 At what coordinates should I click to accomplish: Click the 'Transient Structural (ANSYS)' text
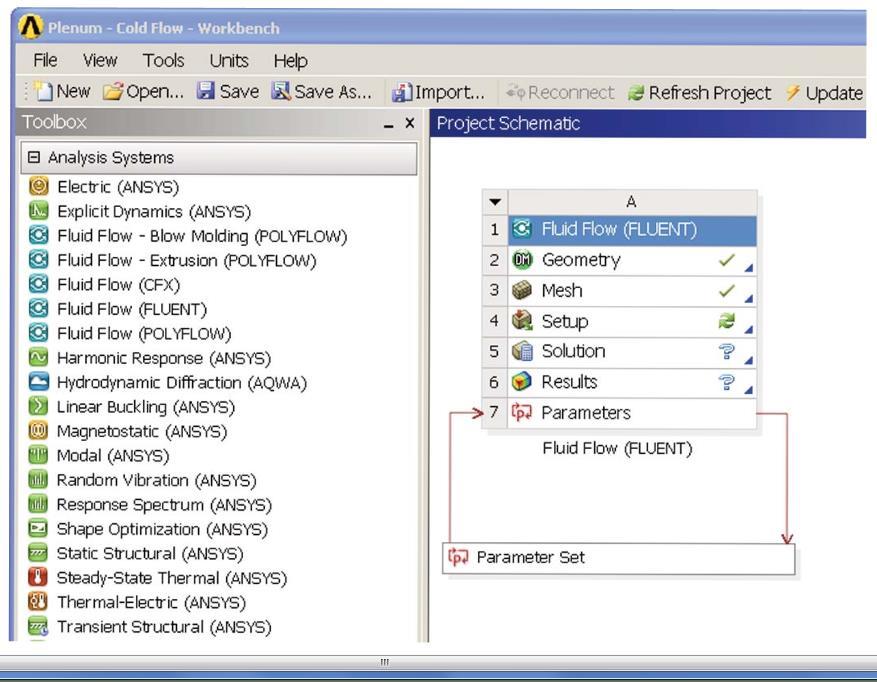tap(164, 627)
